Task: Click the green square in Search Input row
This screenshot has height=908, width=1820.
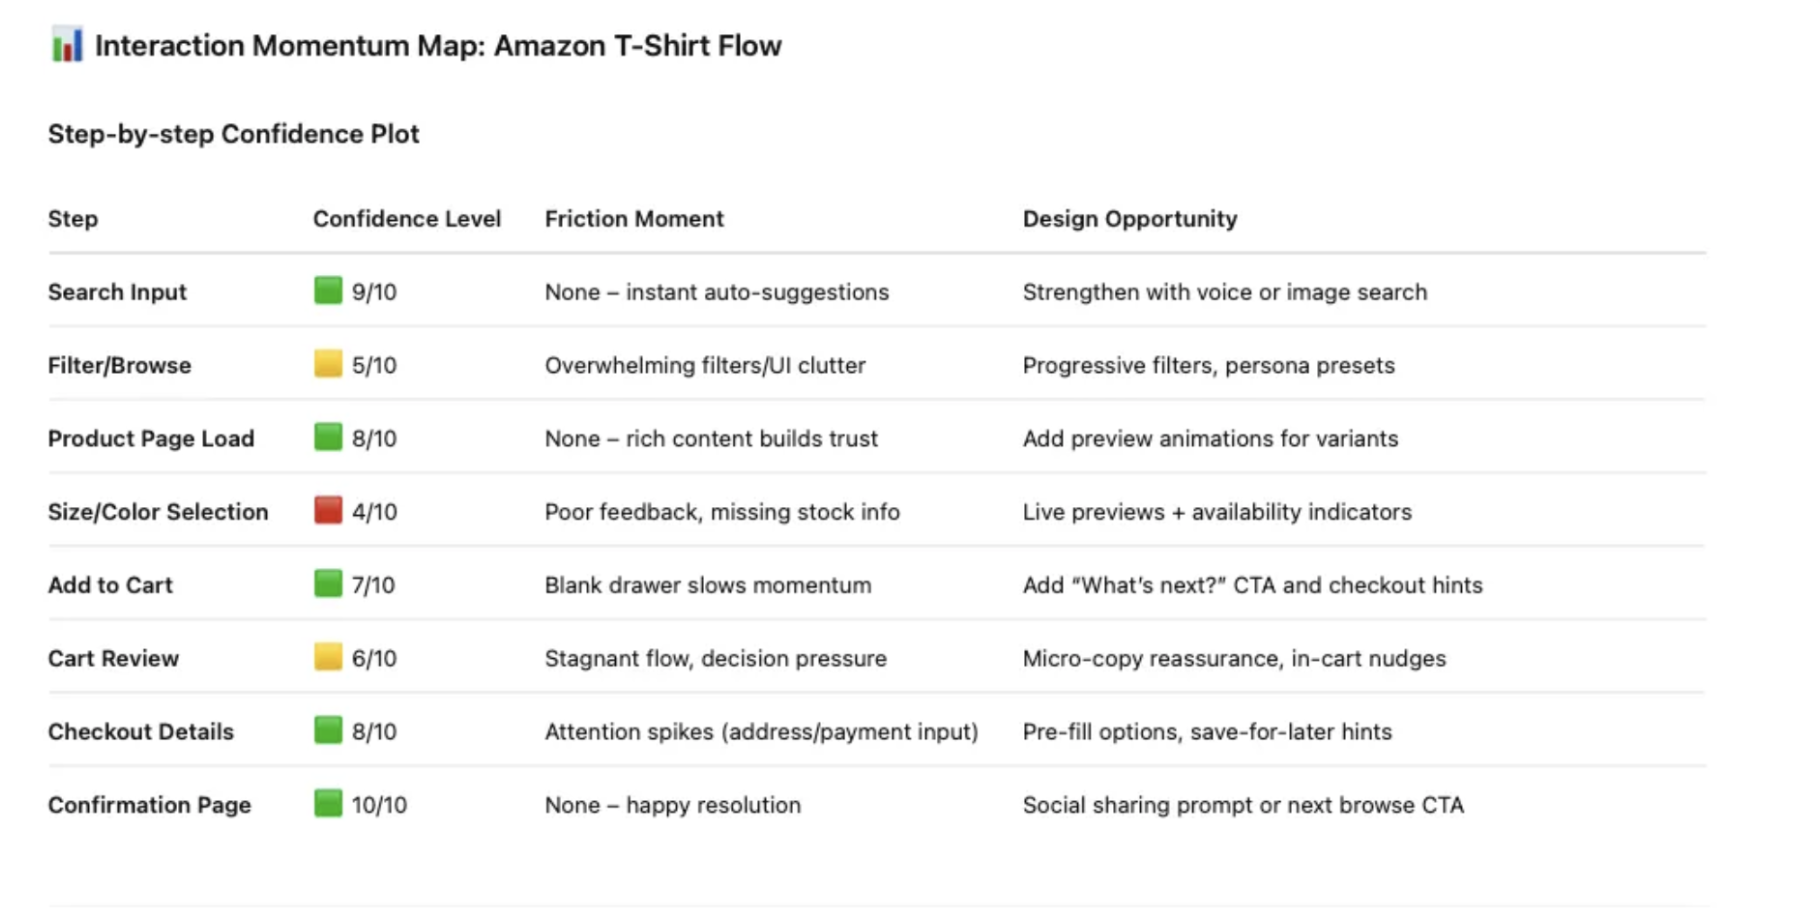Action: (328, 290)
